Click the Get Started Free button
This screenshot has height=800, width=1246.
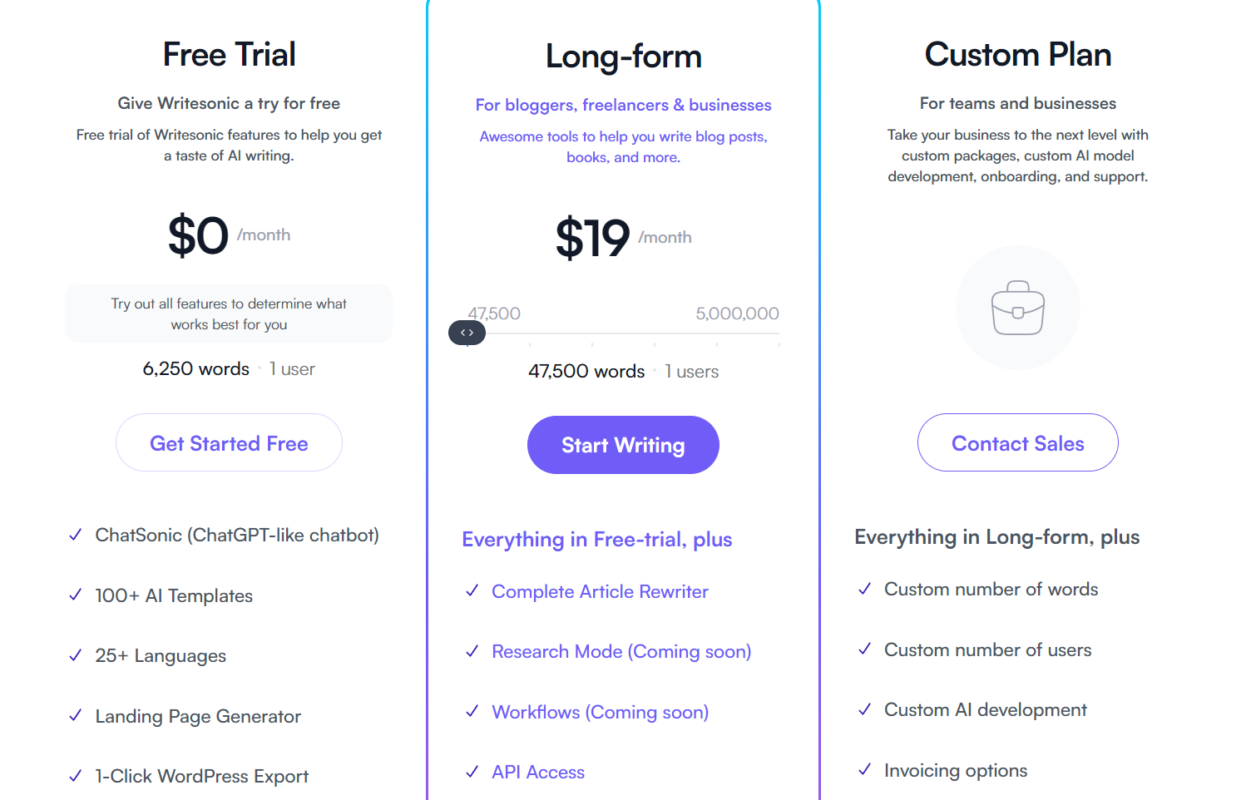229,443
